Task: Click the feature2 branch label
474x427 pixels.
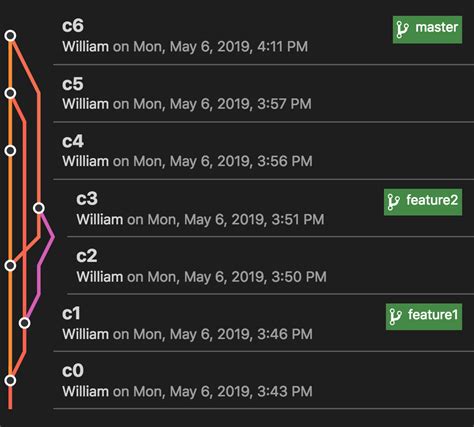Action: click(423, 202)
